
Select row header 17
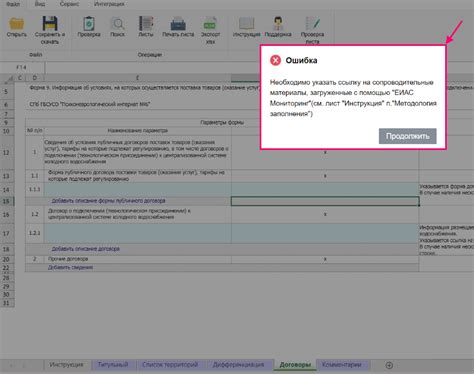coord(7,233)
